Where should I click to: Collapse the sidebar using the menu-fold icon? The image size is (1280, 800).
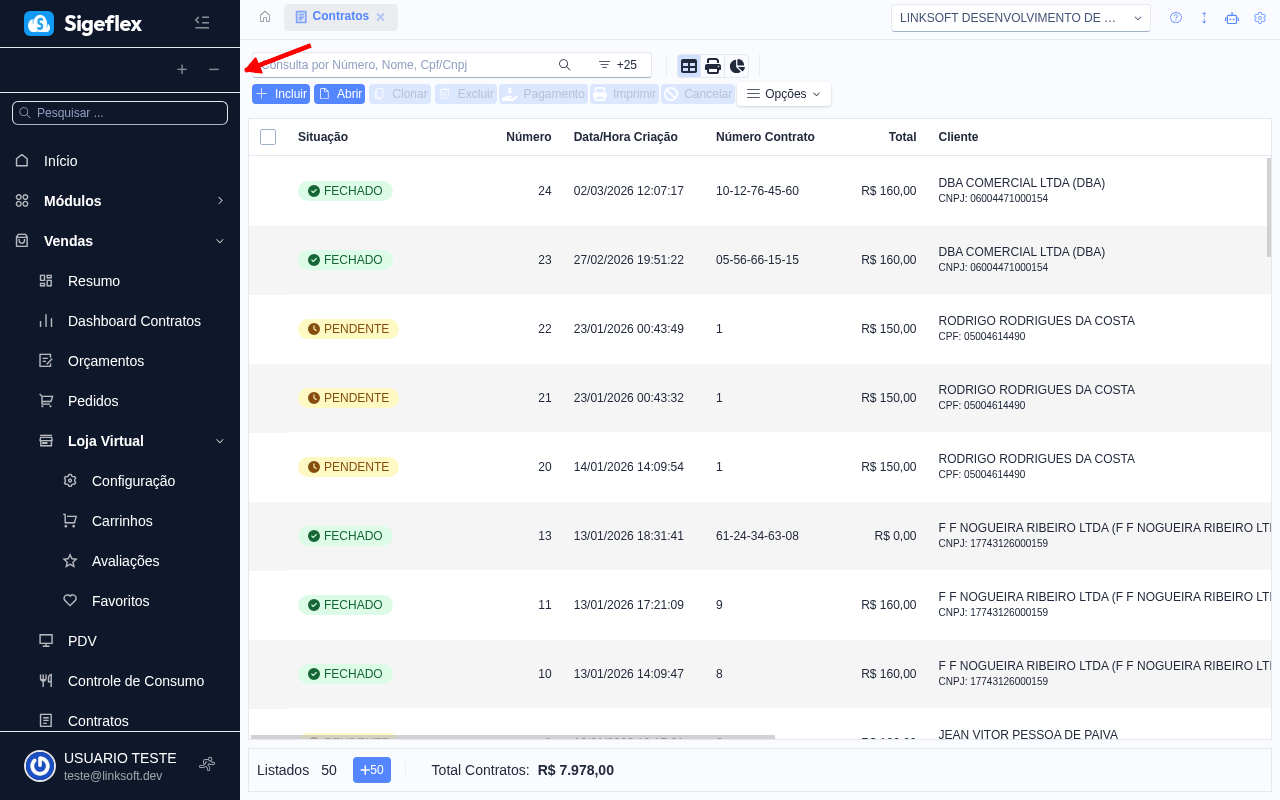click(202, 22)
